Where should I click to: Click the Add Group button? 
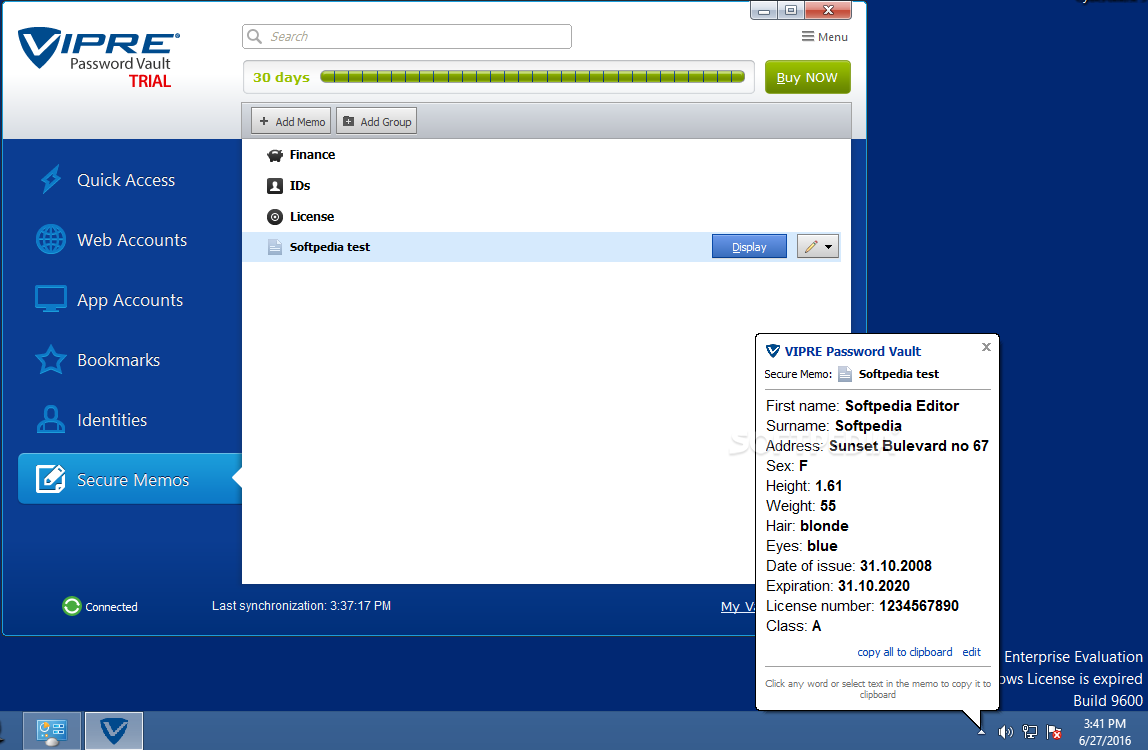(x=376, y=122)
